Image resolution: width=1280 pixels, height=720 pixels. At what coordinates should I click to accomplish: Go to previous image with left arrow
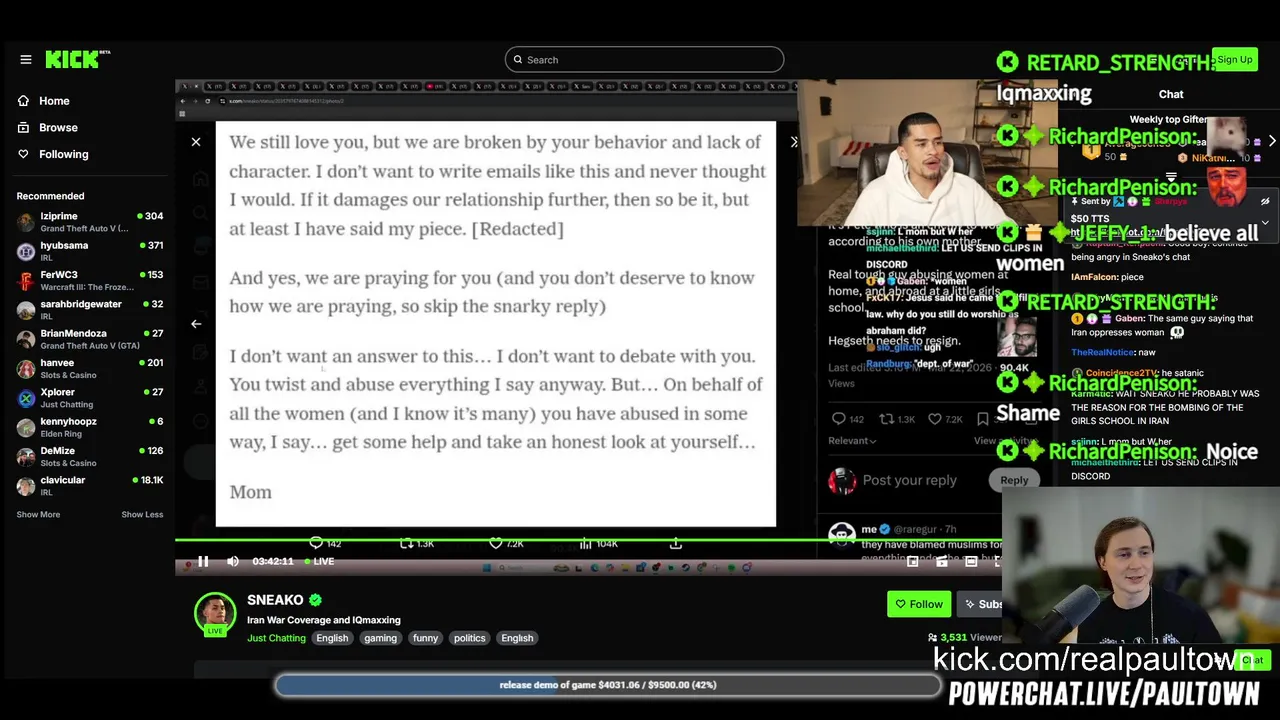click(196, 324)
